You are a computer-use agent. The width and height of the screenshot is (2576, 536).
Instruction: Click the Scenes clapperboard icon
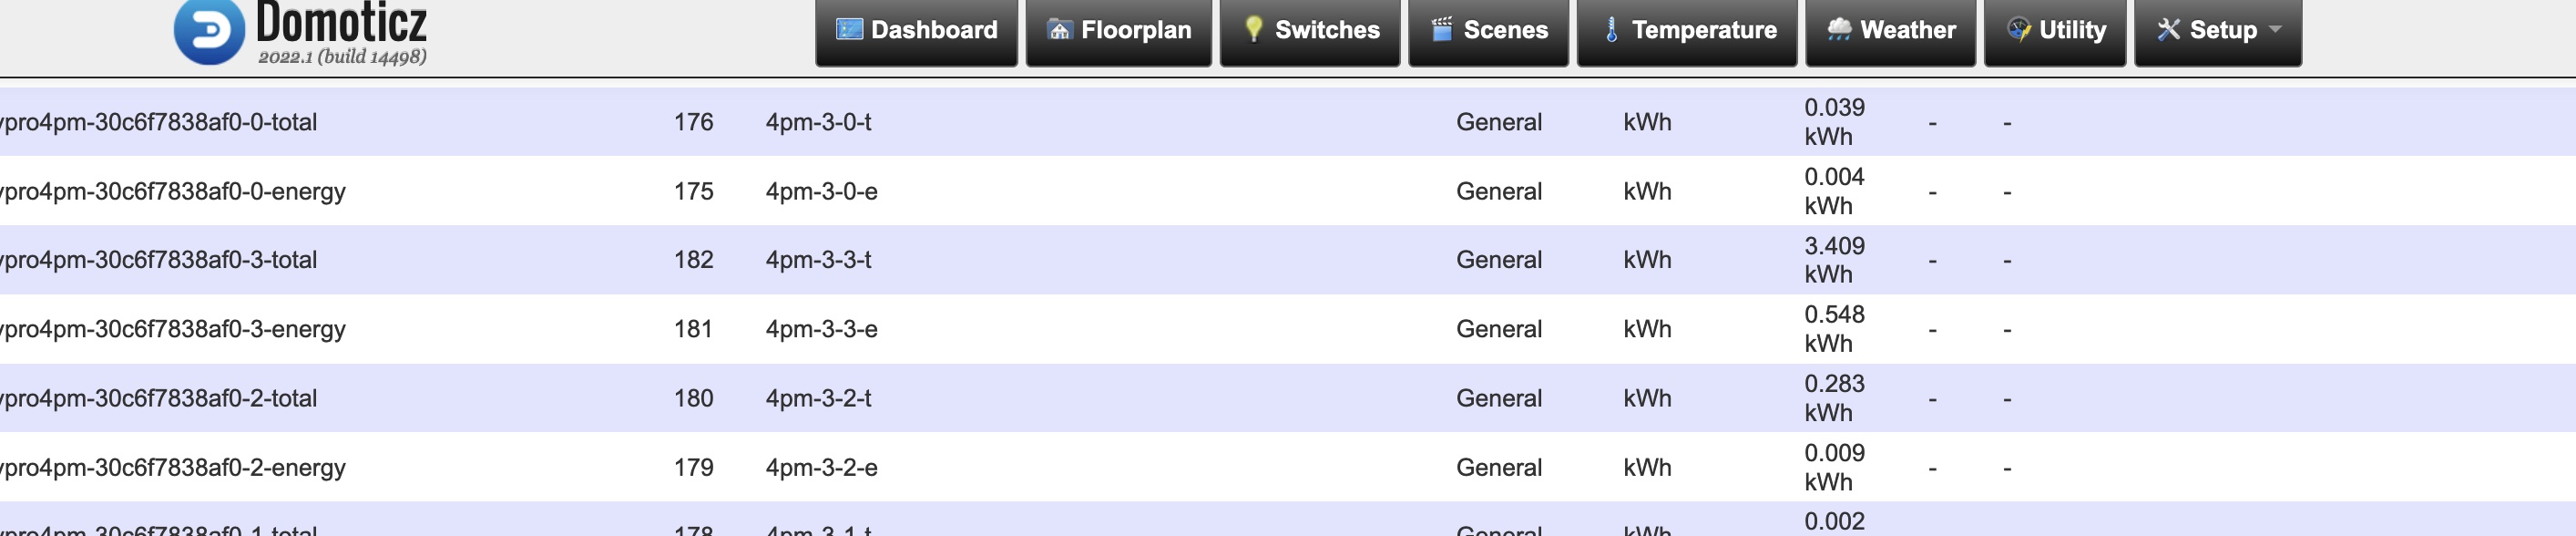(1441, 29)
